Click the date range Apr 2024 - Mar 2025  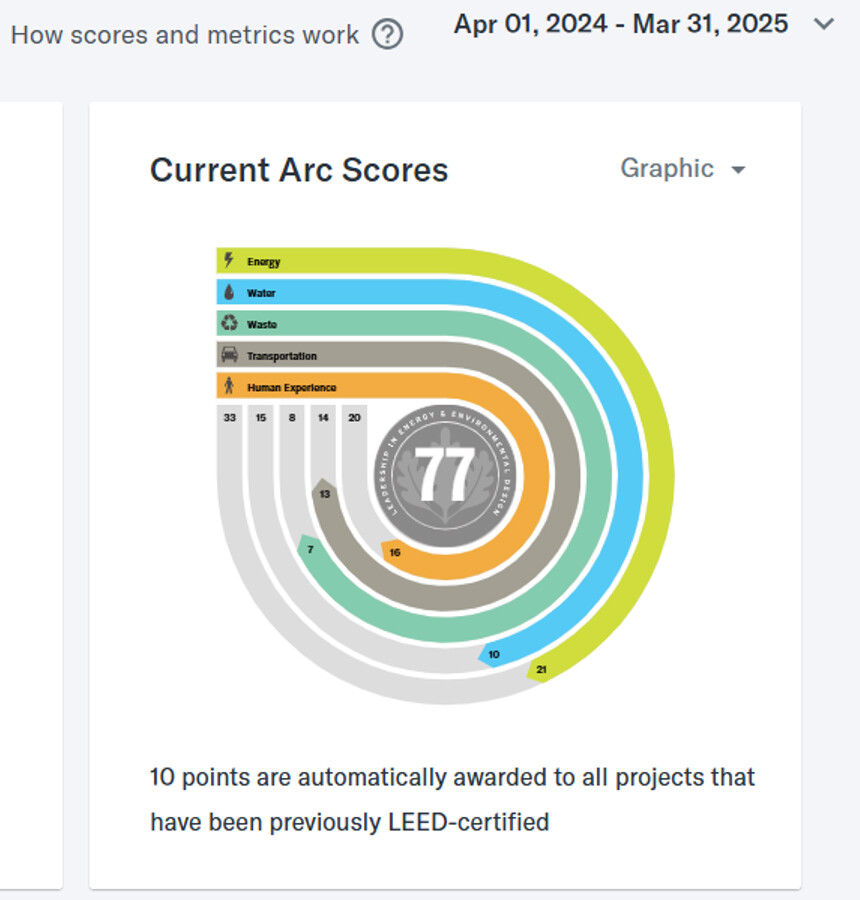pos(620,24)
